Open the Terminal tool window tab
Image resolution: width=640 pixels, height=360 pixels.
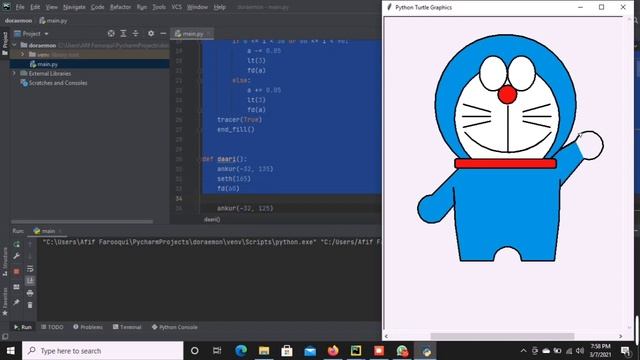tap(127, 327)
